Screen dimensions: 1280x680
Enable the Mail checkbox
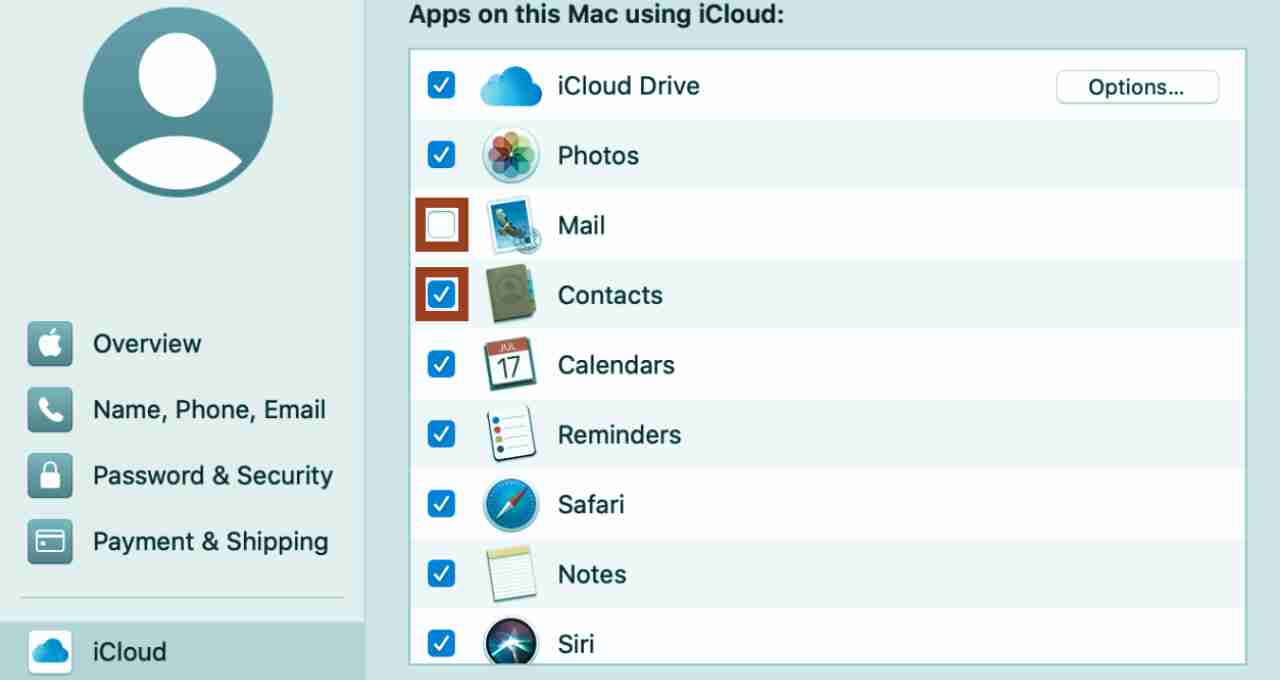coord(441,225)
